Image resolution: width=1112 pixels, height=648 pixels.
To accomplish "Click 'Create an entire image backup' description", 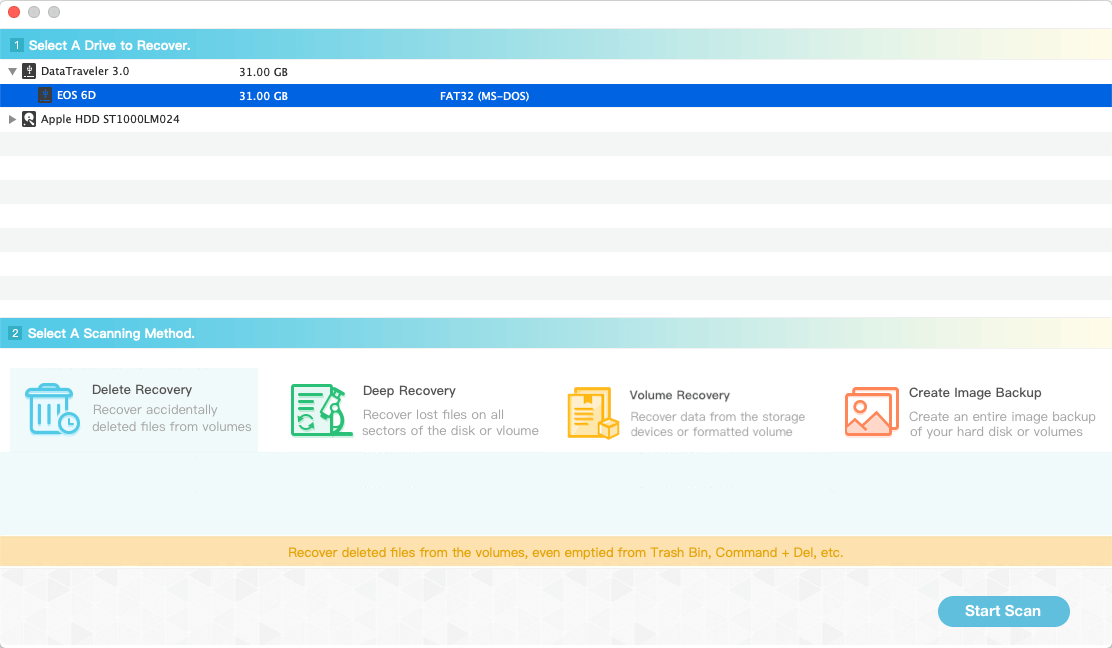I will [1002, 424].
